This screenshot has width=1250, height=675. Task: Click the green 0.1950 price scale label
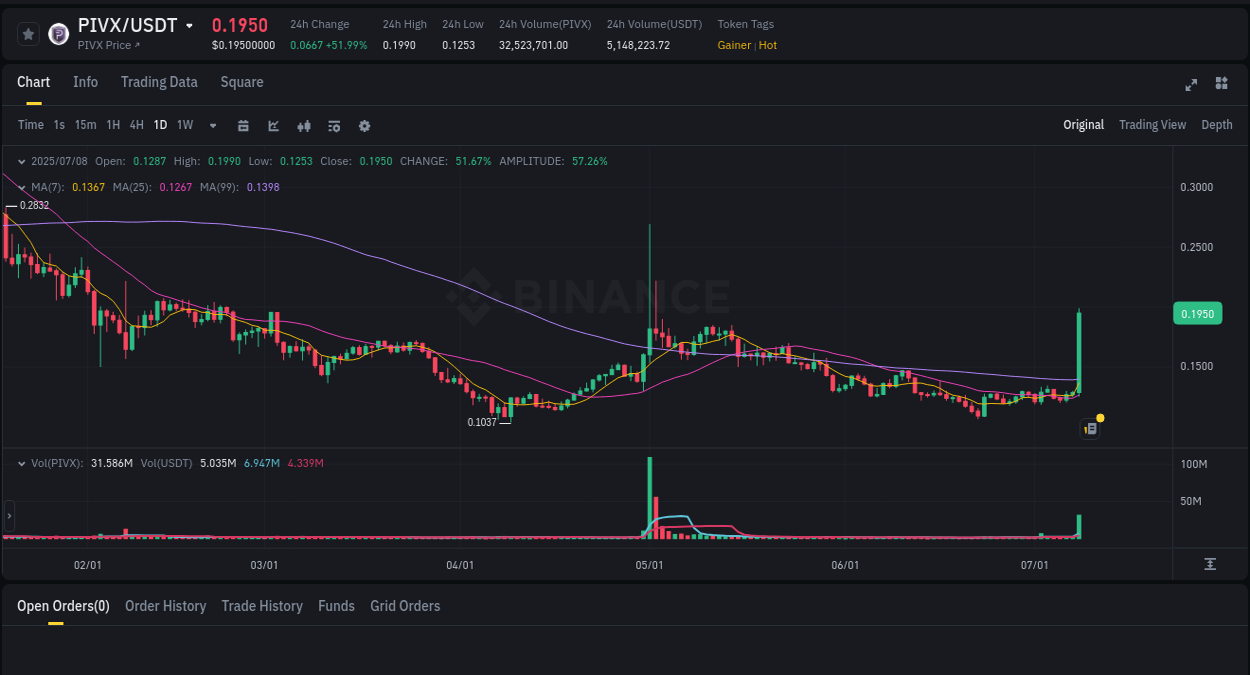pyautogui.click(x=1197, y=313)
